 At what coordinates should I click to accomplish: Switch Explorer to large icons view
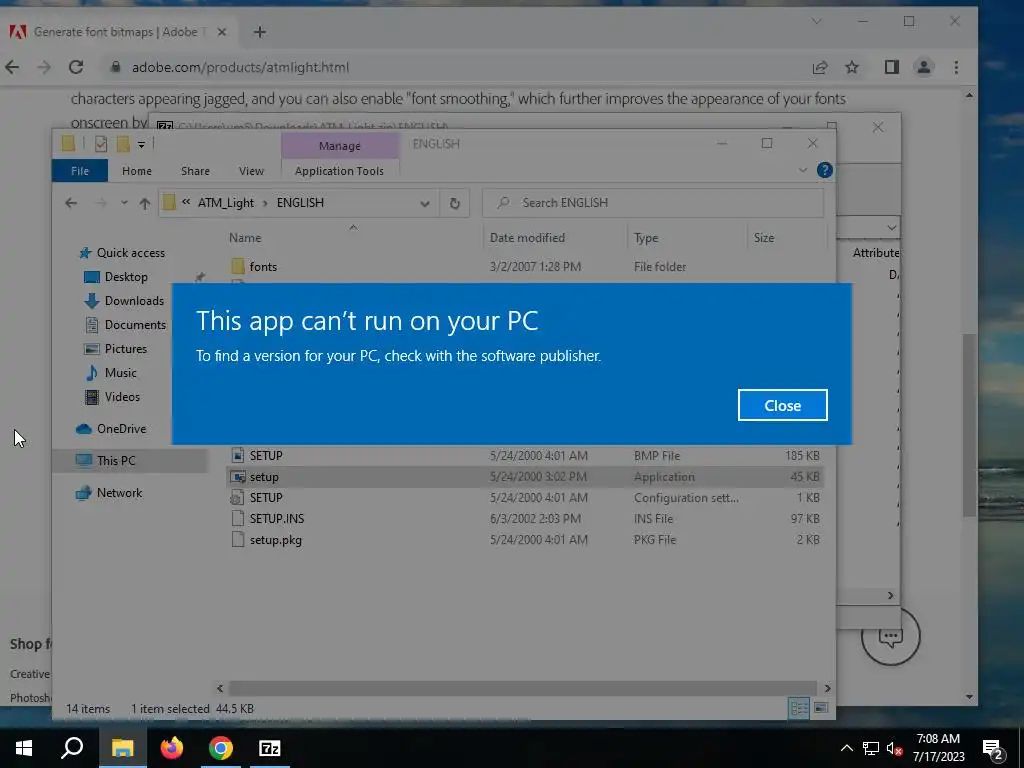pyautogui.click(x=821, y=708)
